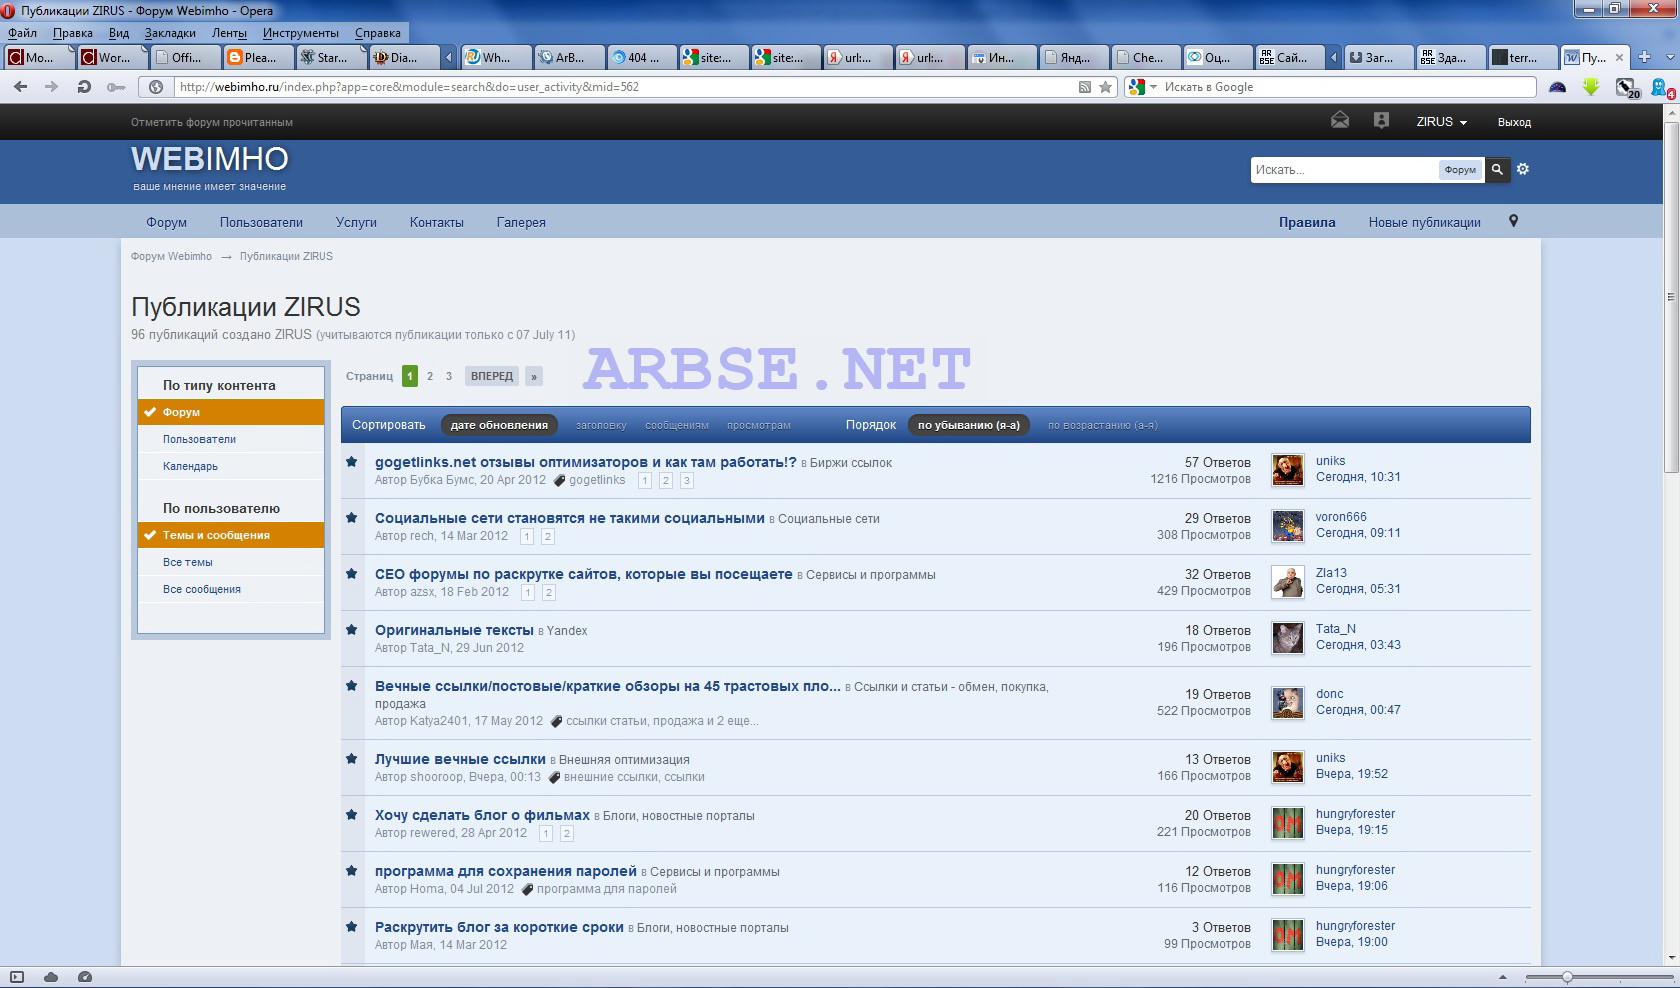1680x988 pixels.
Task: Reload the page with the refresh icon
Action: pyautogui.click(x=84, y=87)
